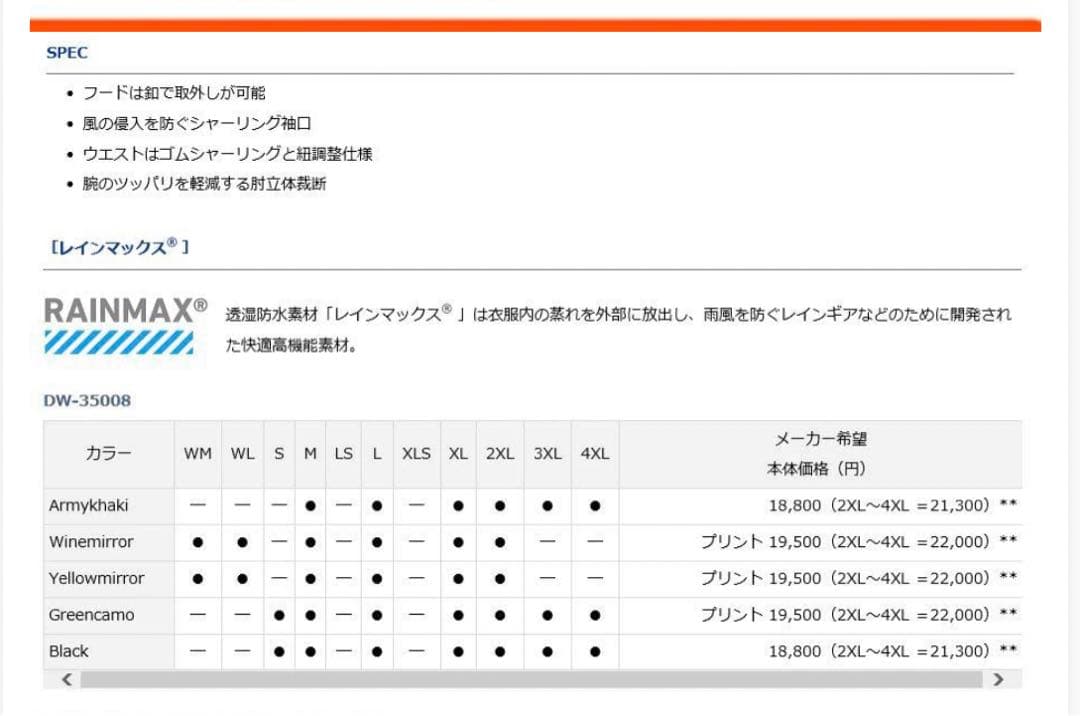Click the XLS size column header
The image size is (1080, 716).
point(416,453)
